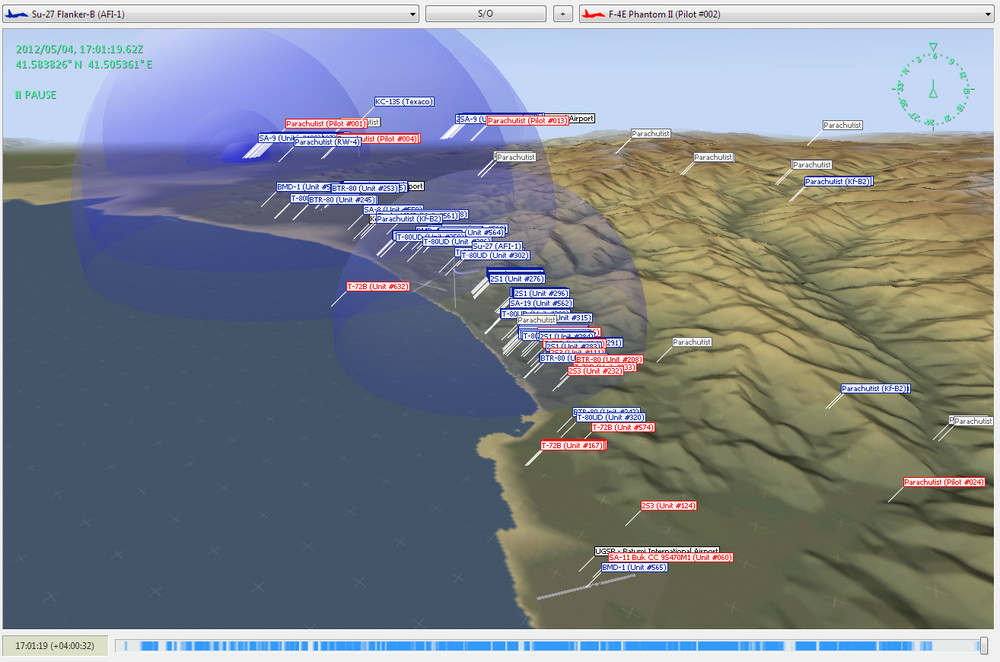Image resolution: width=1000 pixels, height=662 pixels.
Task: Select the BTR-80 (Unit #253) label
Action: [365, 188]
